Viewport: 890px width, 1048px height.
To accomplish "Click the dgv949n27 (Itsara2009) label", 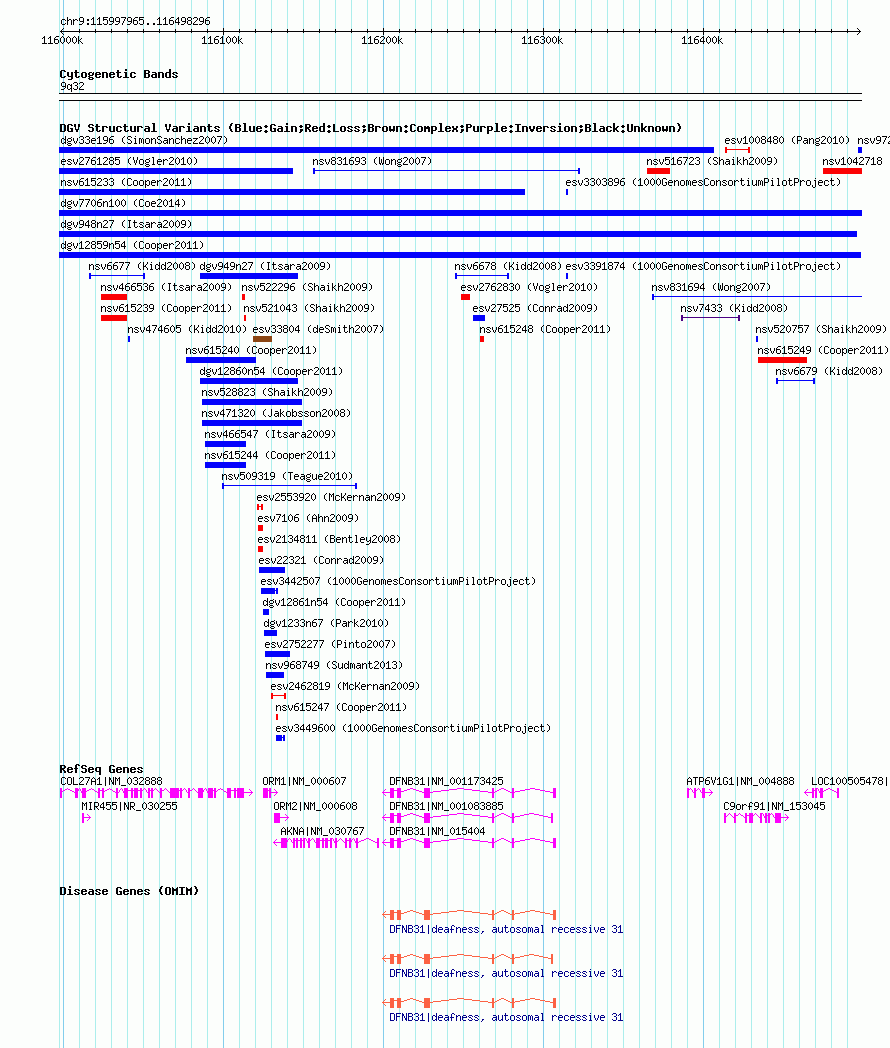I will pyautogui.click(x=265, y=266).
